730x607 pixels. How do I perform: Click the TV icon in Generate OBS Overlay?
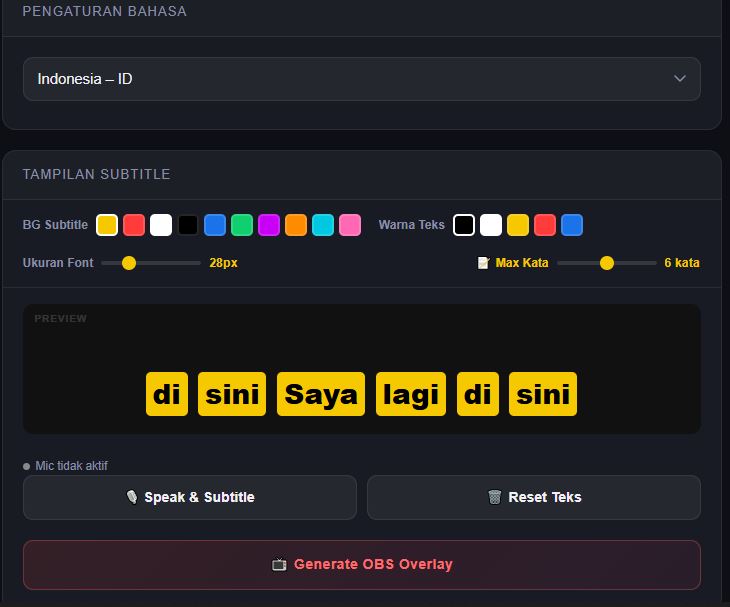coord(279,565)
